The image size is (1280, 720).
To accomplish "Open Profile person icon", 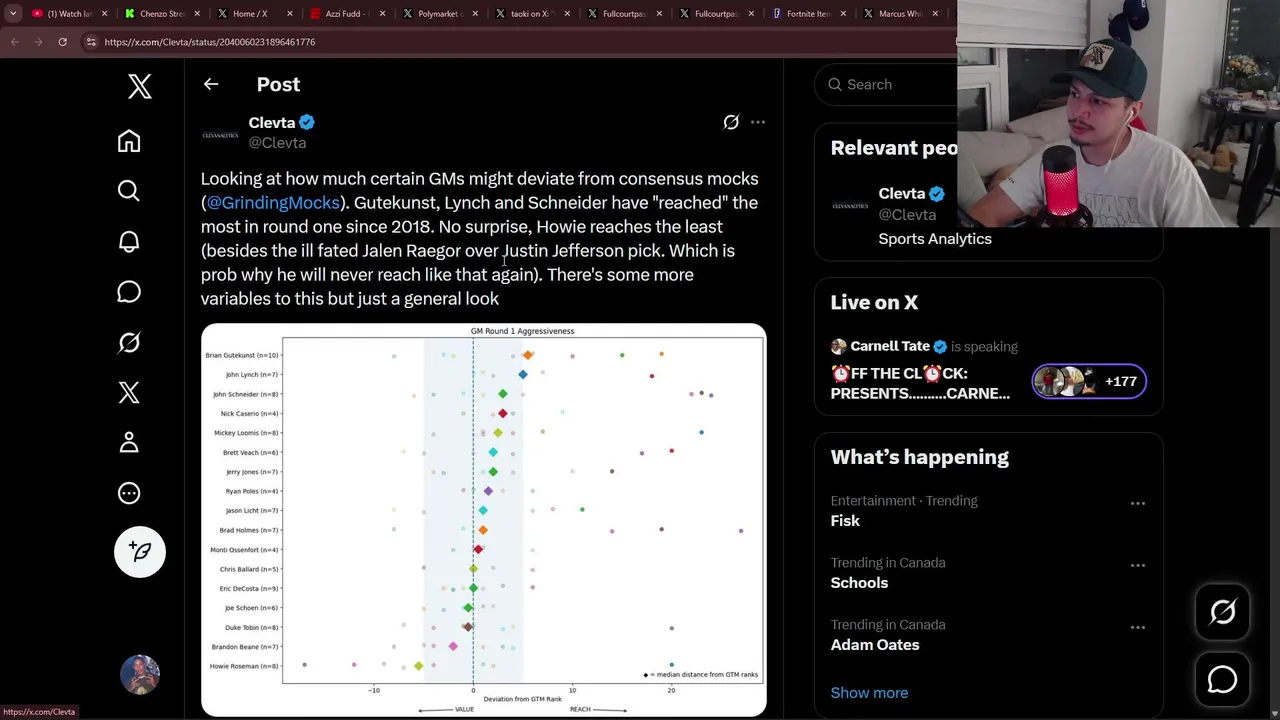I will coord(129,442).
